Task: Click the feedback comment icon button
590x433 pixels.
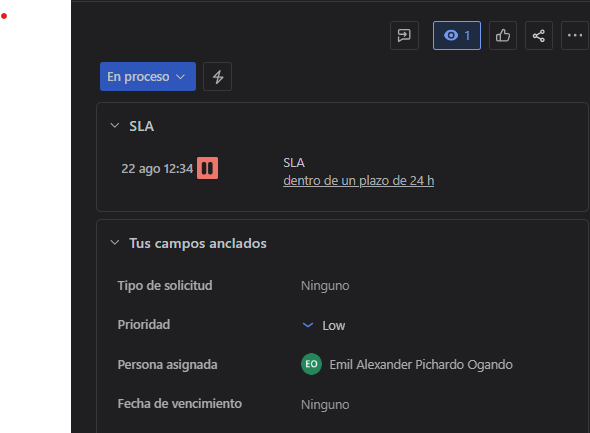Action: pyautogui.click(x=404, y=35)
